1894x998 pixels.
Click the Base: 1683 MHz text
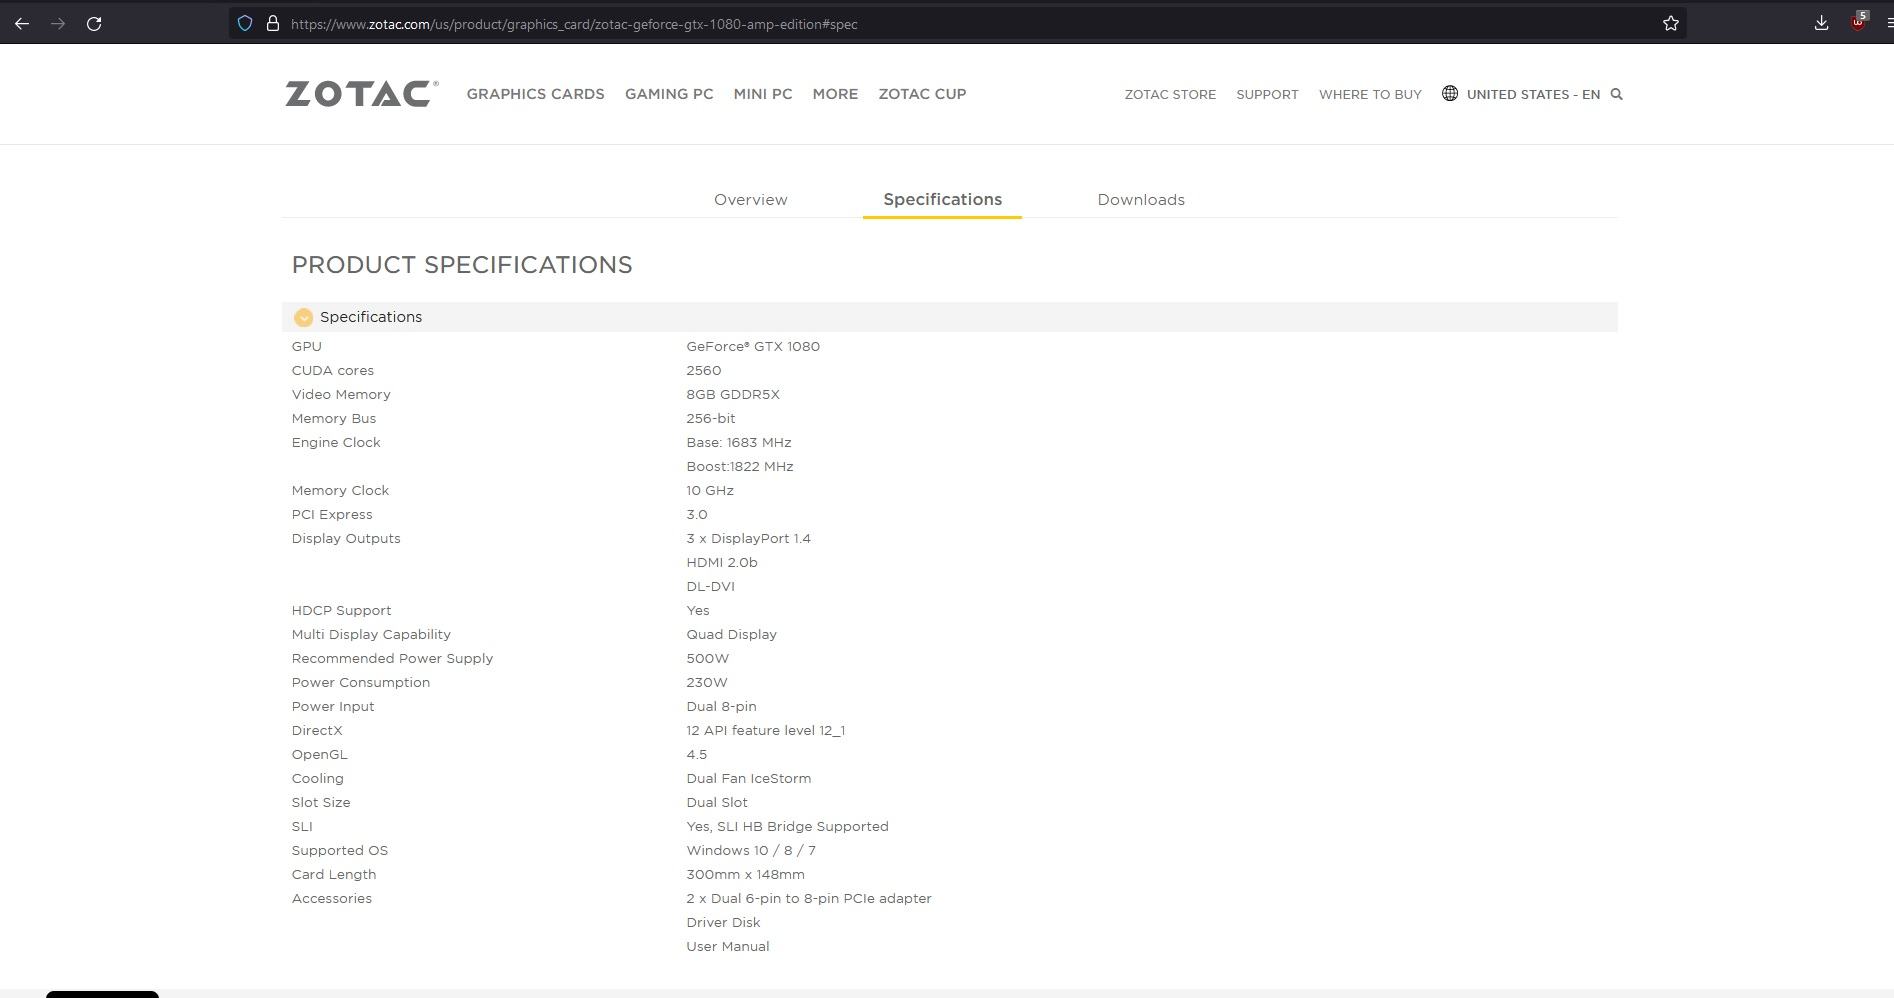point(739,442)
